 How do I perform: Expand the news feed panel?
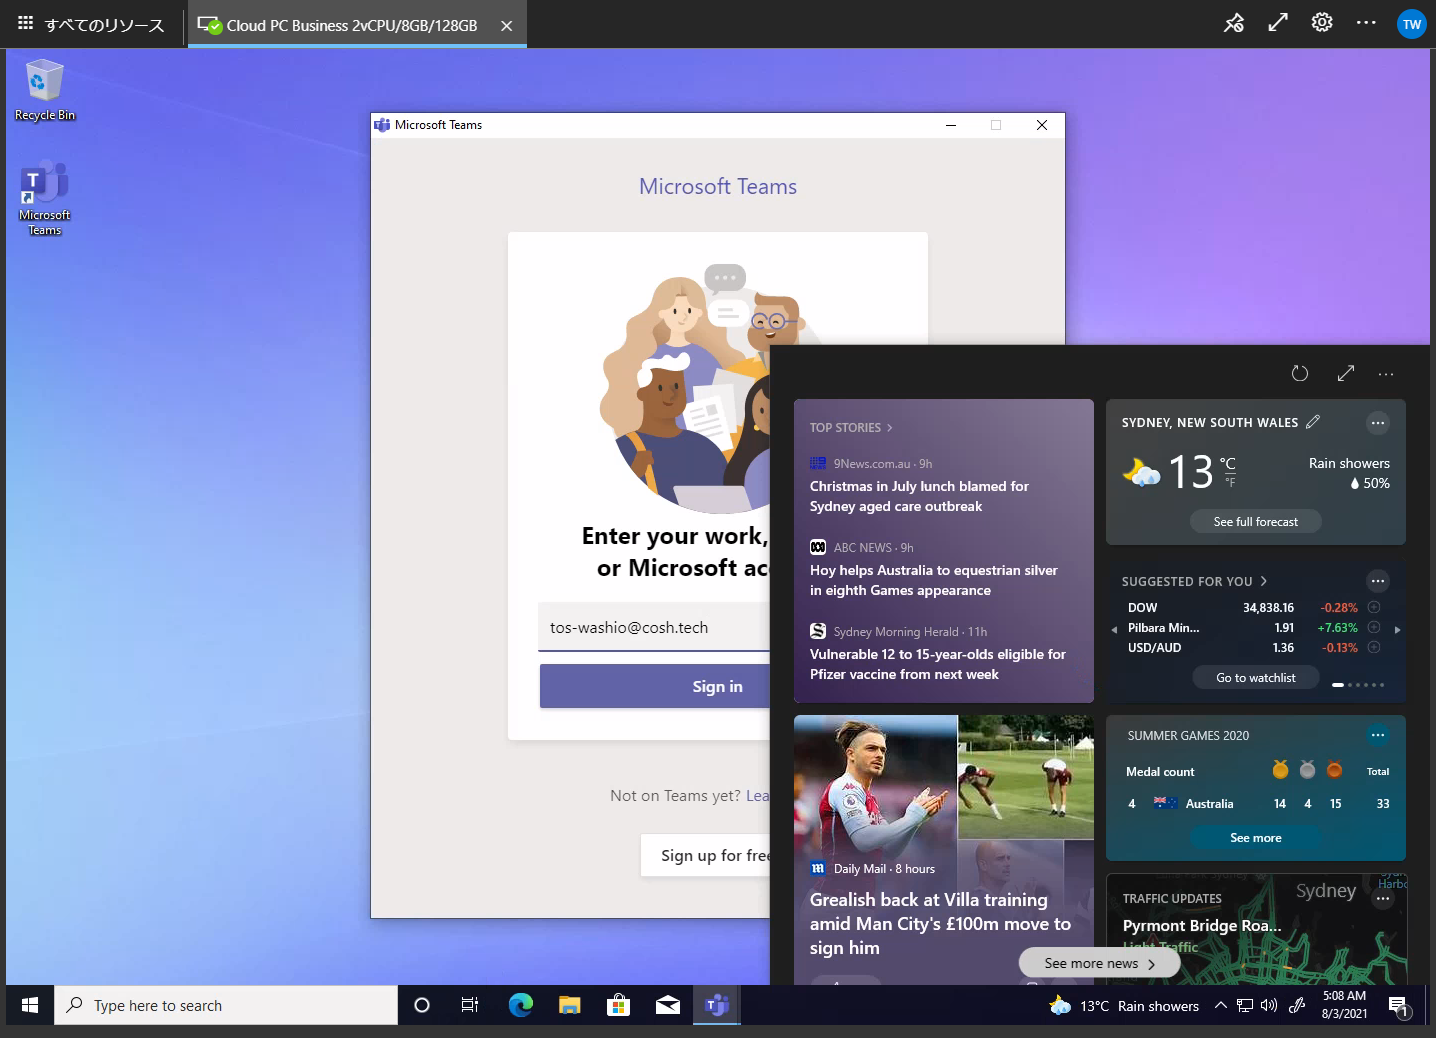[x=1346, y=373]
